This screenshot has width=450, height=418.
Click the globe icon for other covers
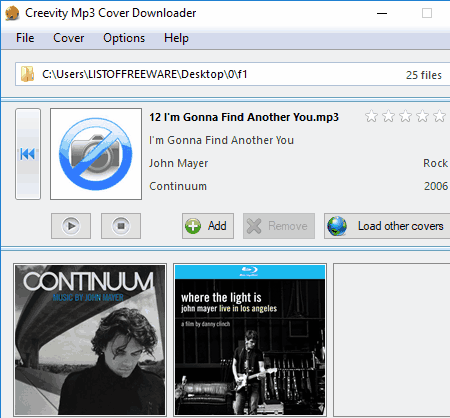pyautogui.click(x=337, y=226)
